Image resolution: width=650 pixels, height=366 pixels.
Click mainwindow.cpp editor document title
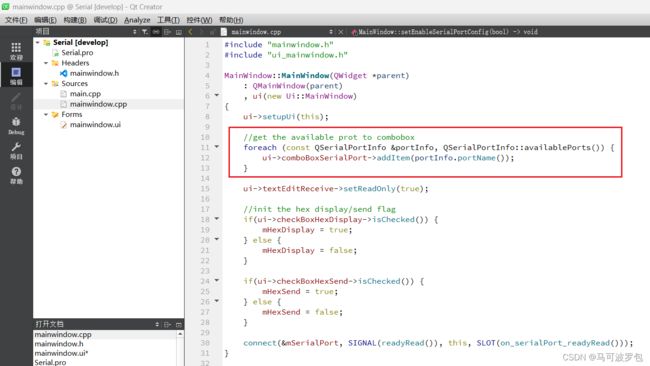click(x=256, y=32)
